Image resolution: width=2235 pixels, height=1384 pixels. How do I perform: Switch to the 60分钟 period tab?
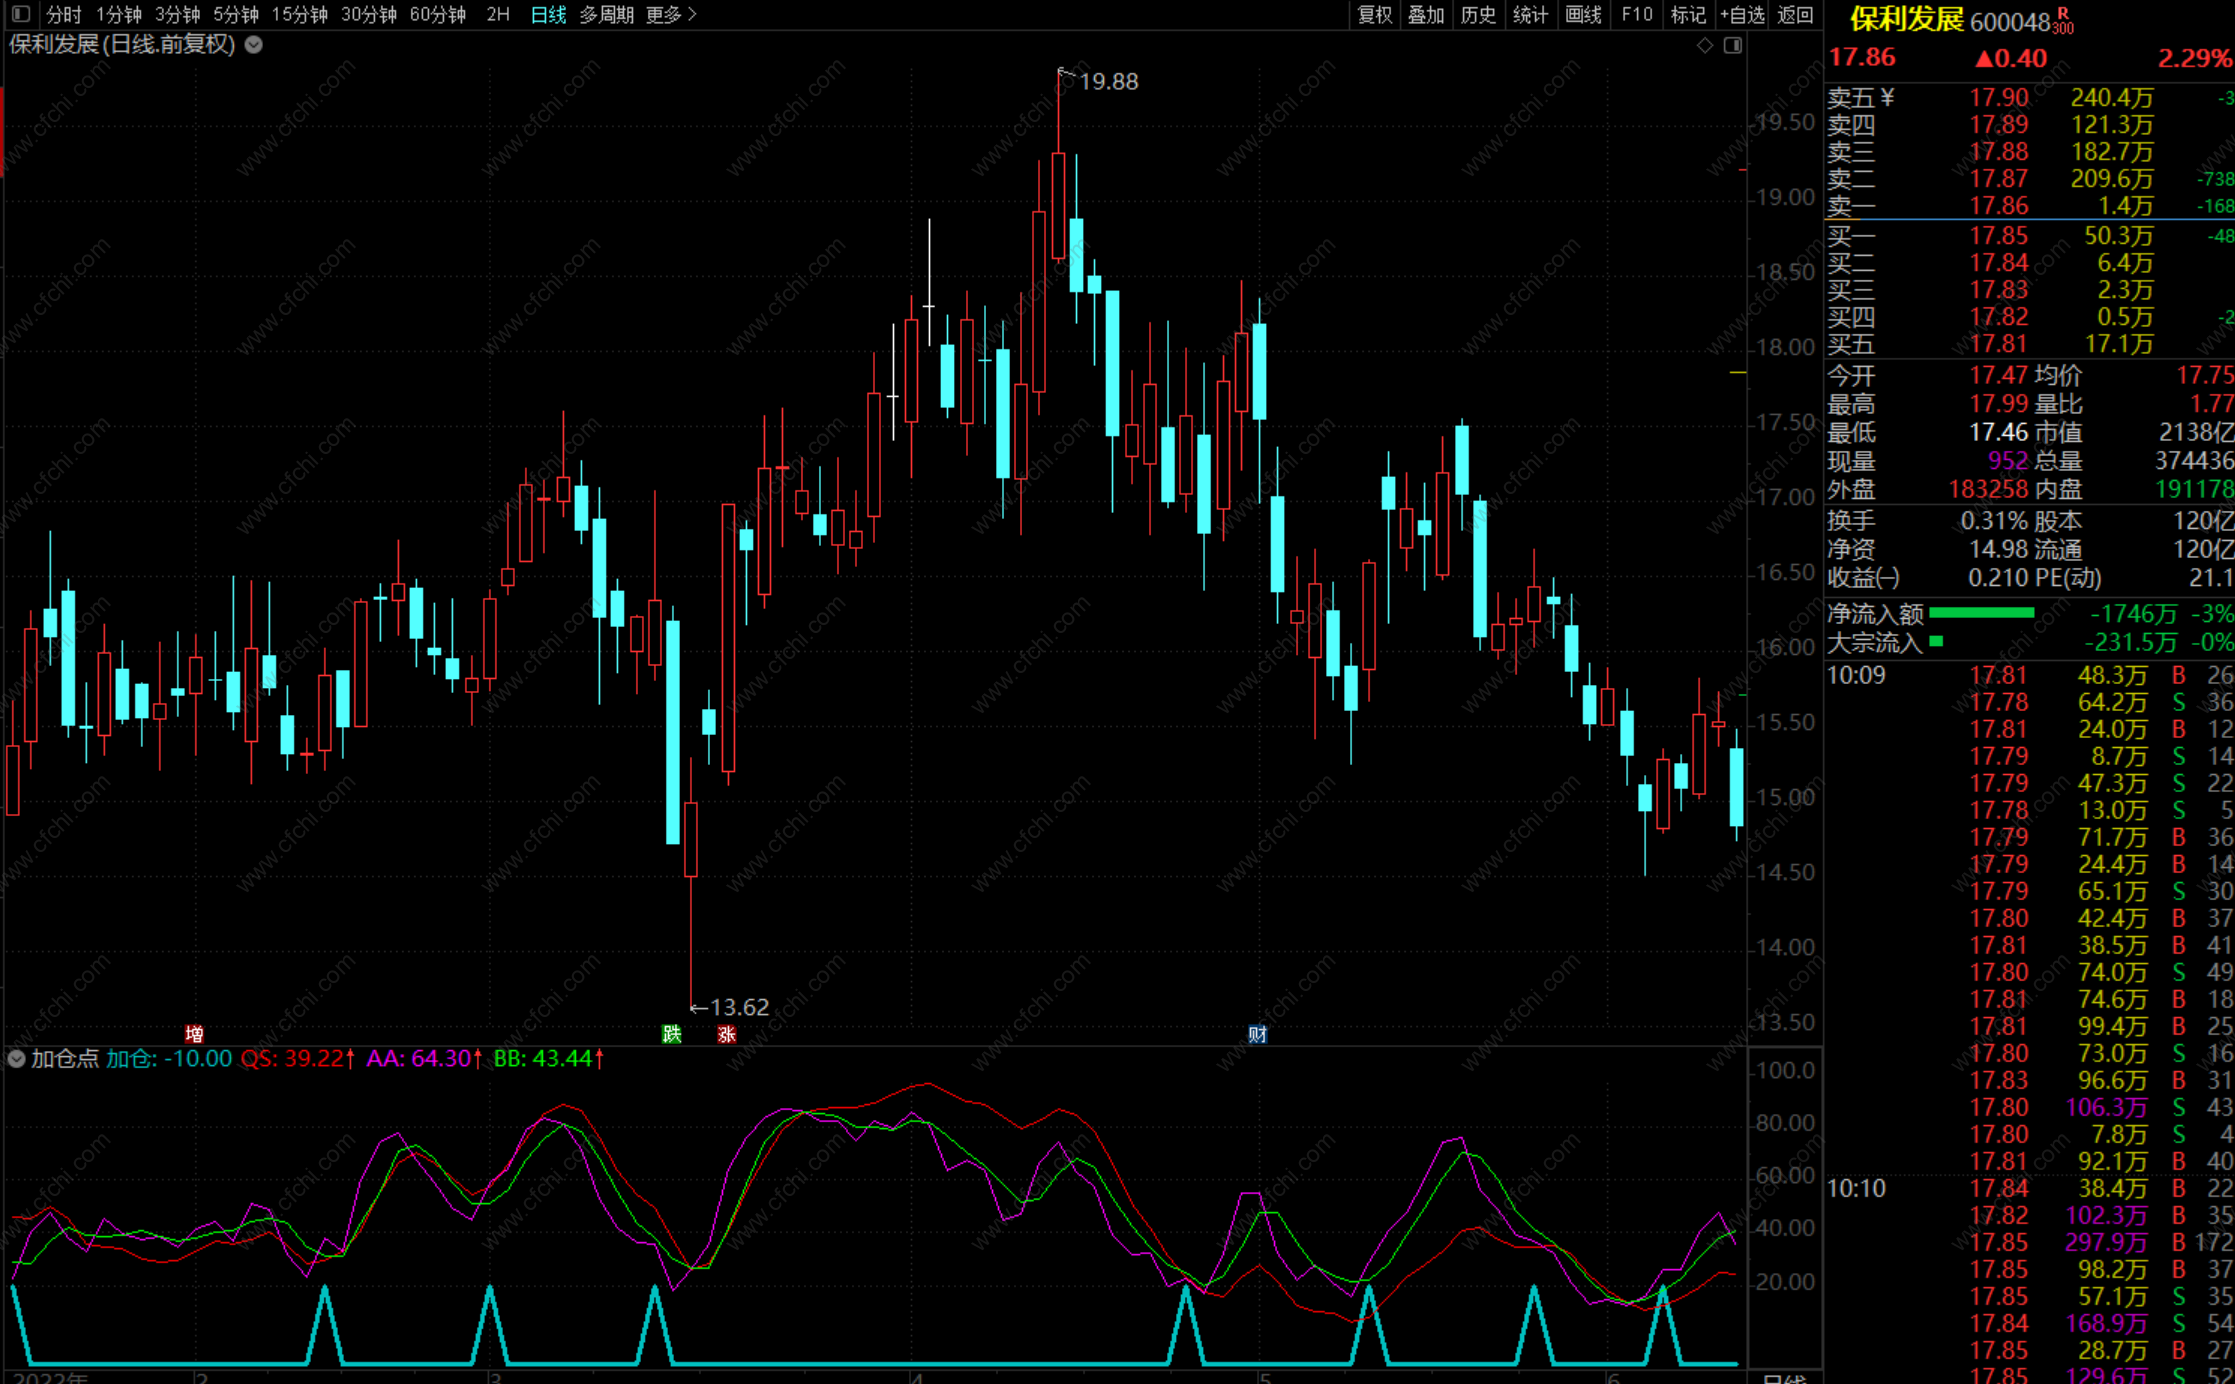tap(437, 14)
